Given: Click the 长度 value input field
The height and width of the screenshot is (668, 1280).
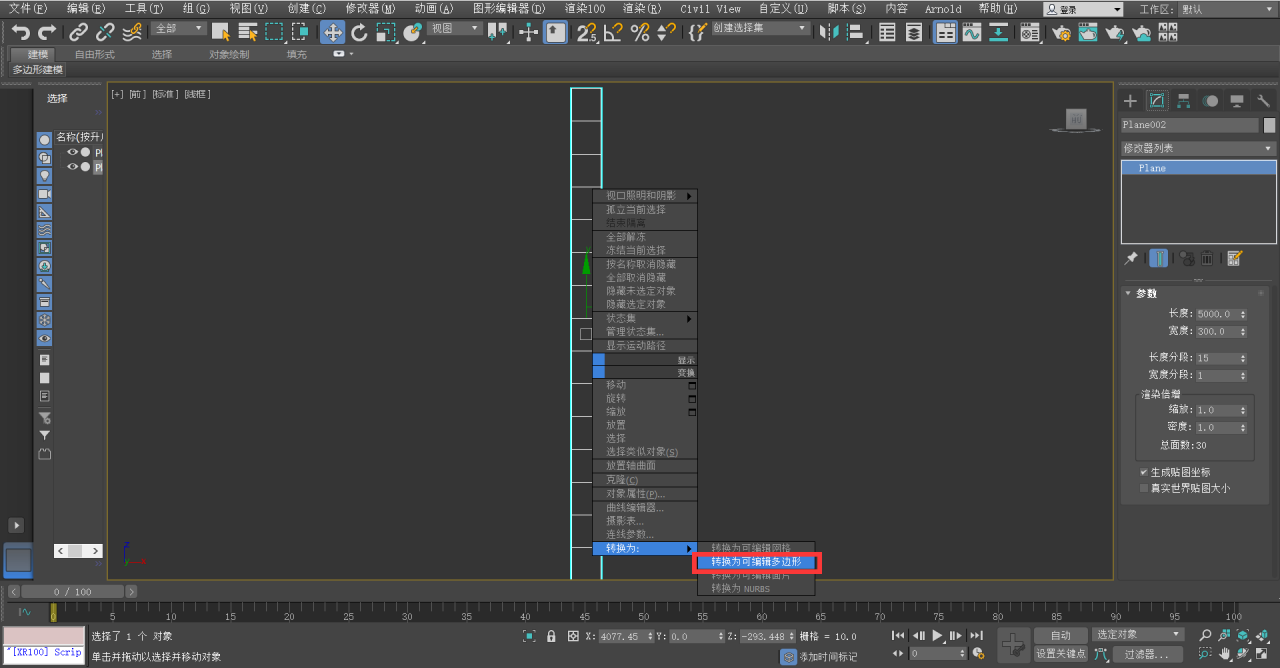Looking at the screenshot, I should click(1216, 314).
